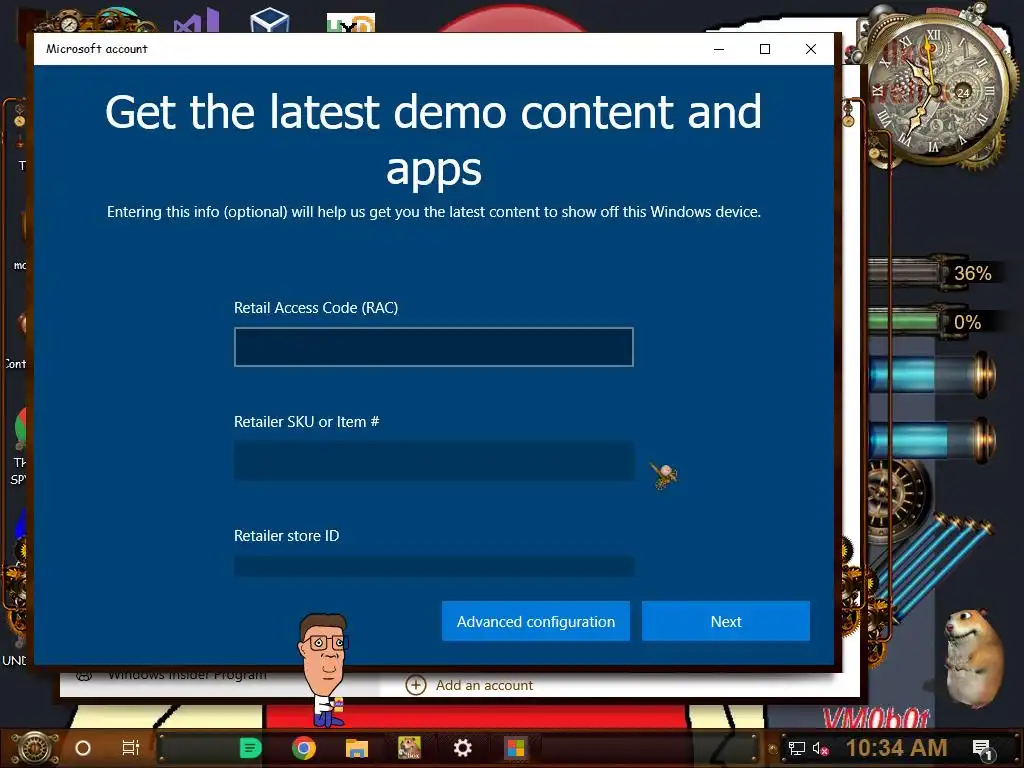Click the plus icon beside Add an account
Image resolution: width=1024 pixels, height=768 pixels.
[x=416, y=685]
